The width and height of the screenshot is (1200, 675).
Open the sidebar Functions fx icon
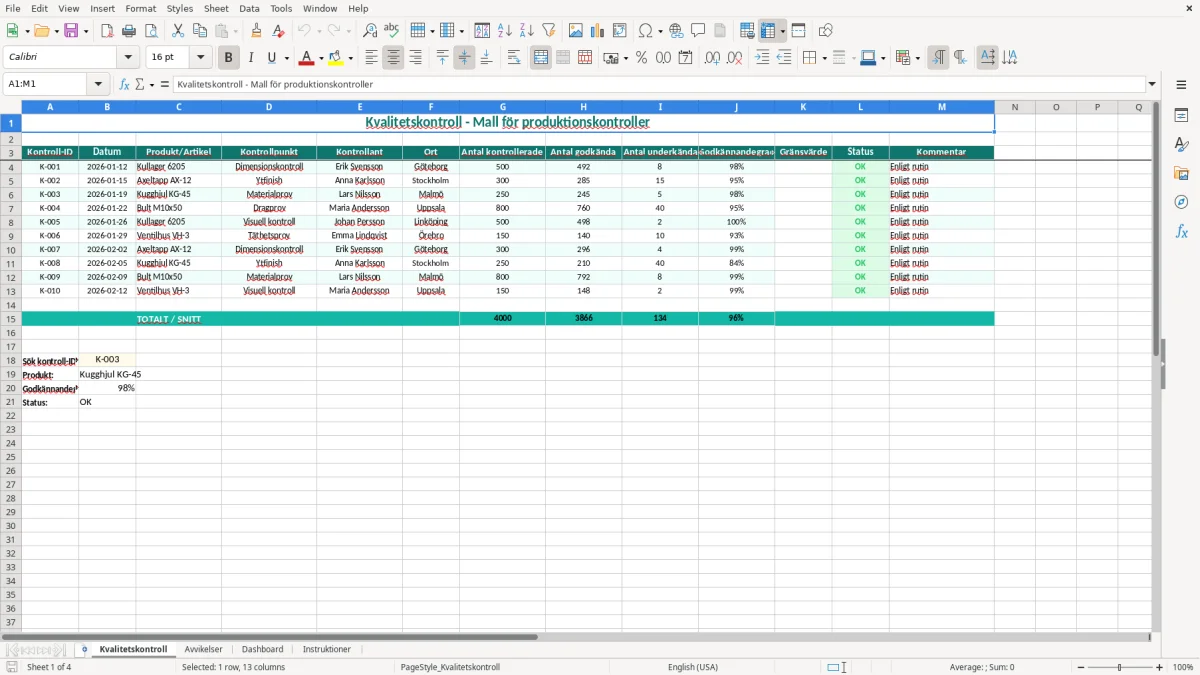point(1181,231)
